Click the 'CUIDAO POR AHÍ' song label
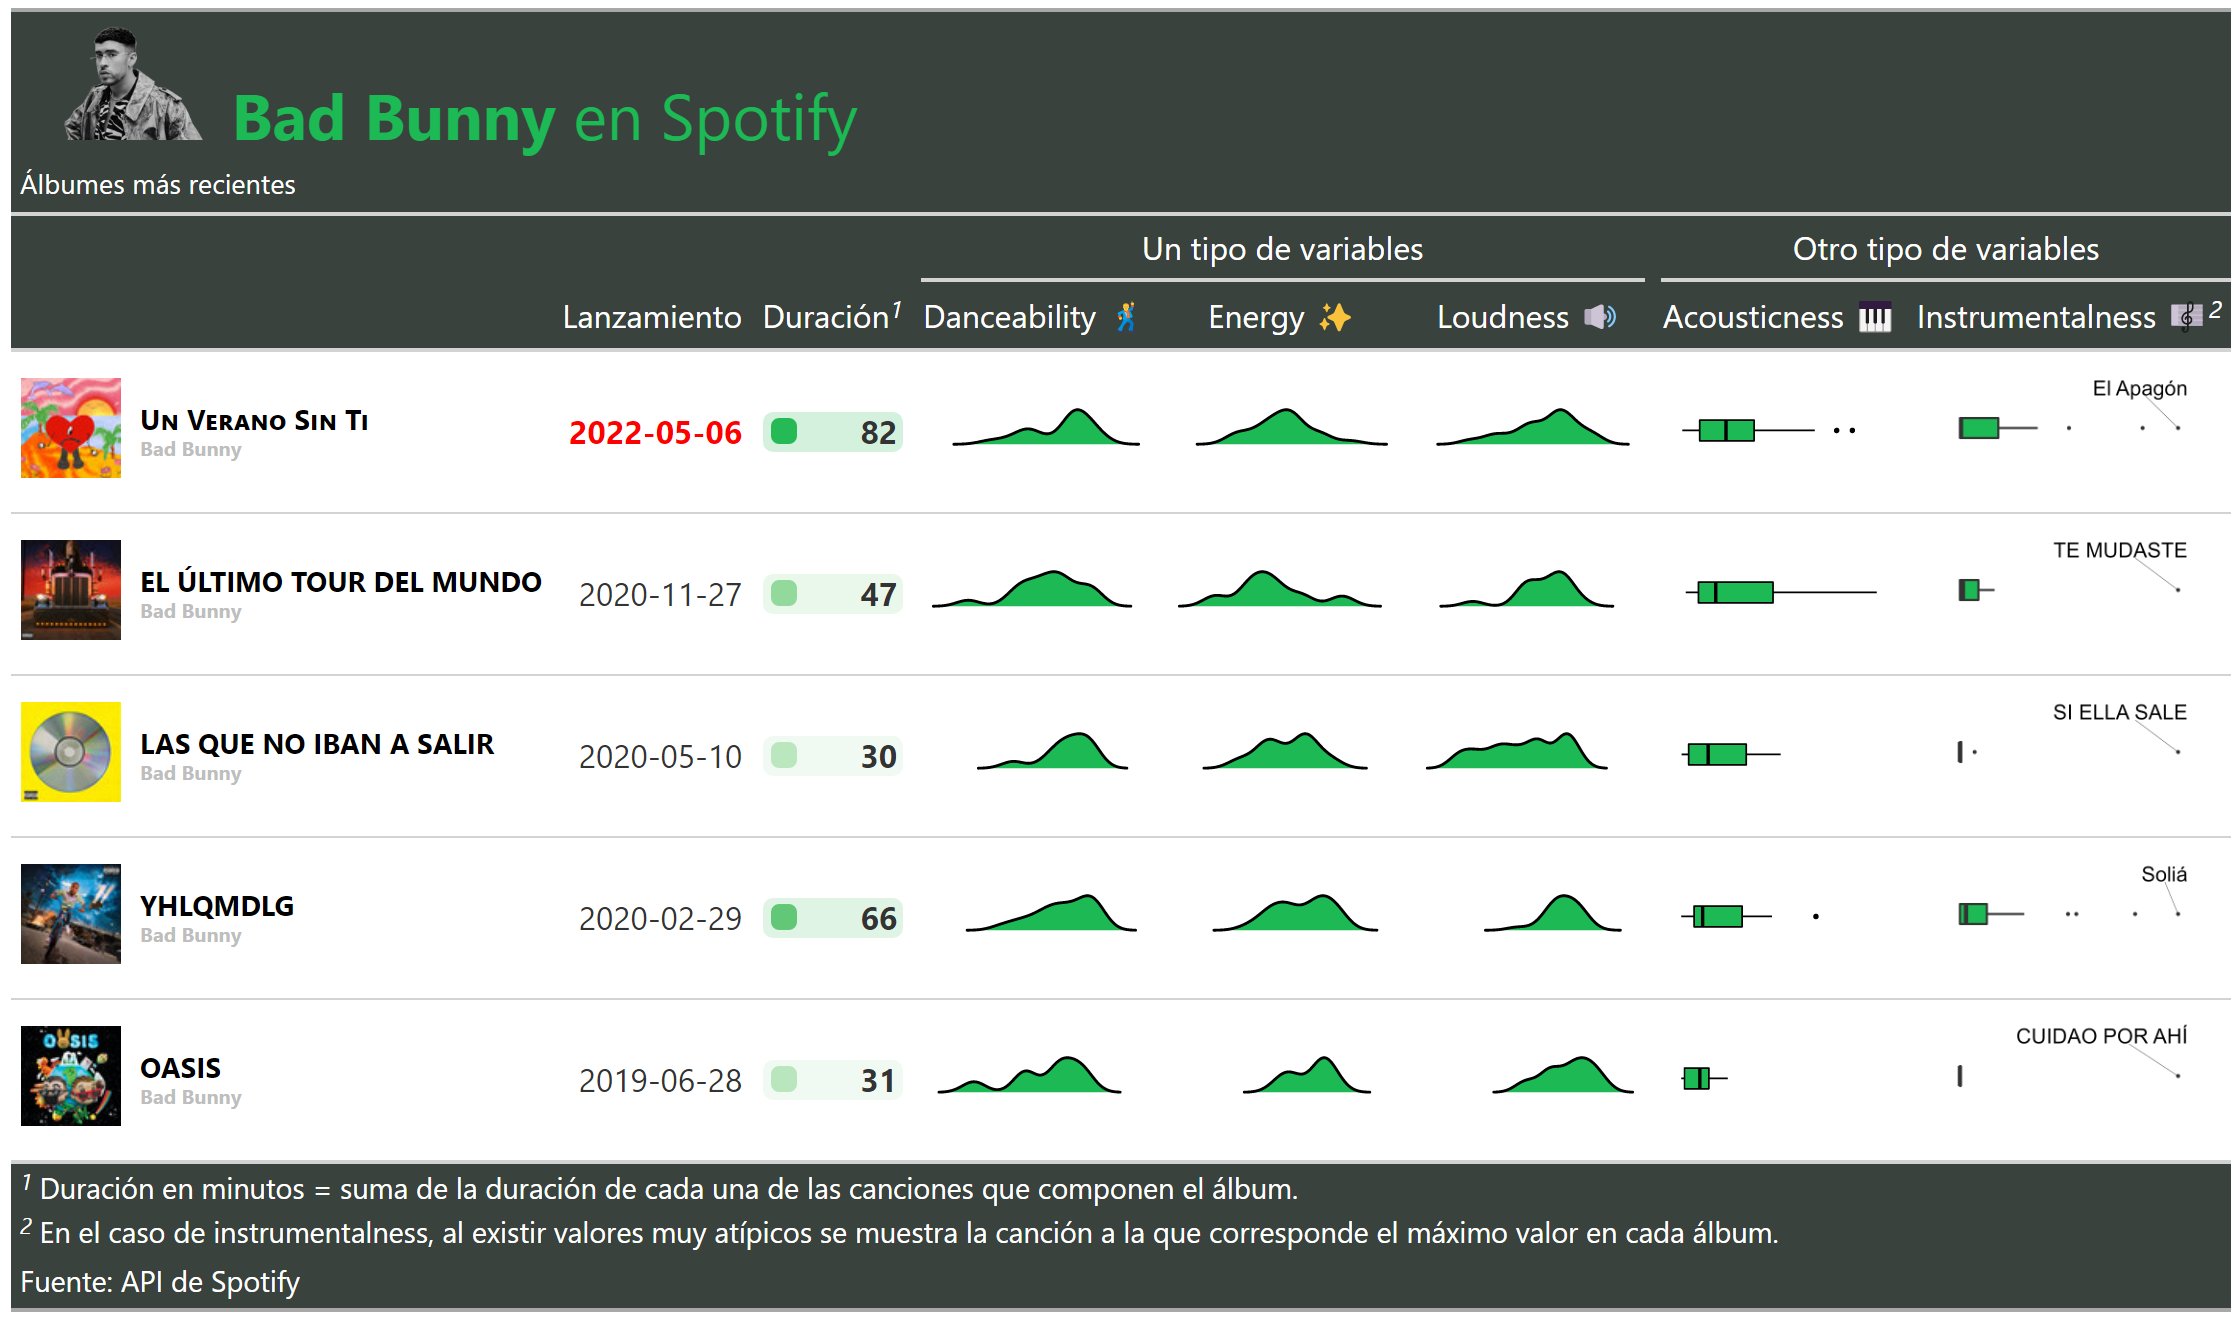The width and height of the screenshot is (2240, 1320). click(2101, 1036)
